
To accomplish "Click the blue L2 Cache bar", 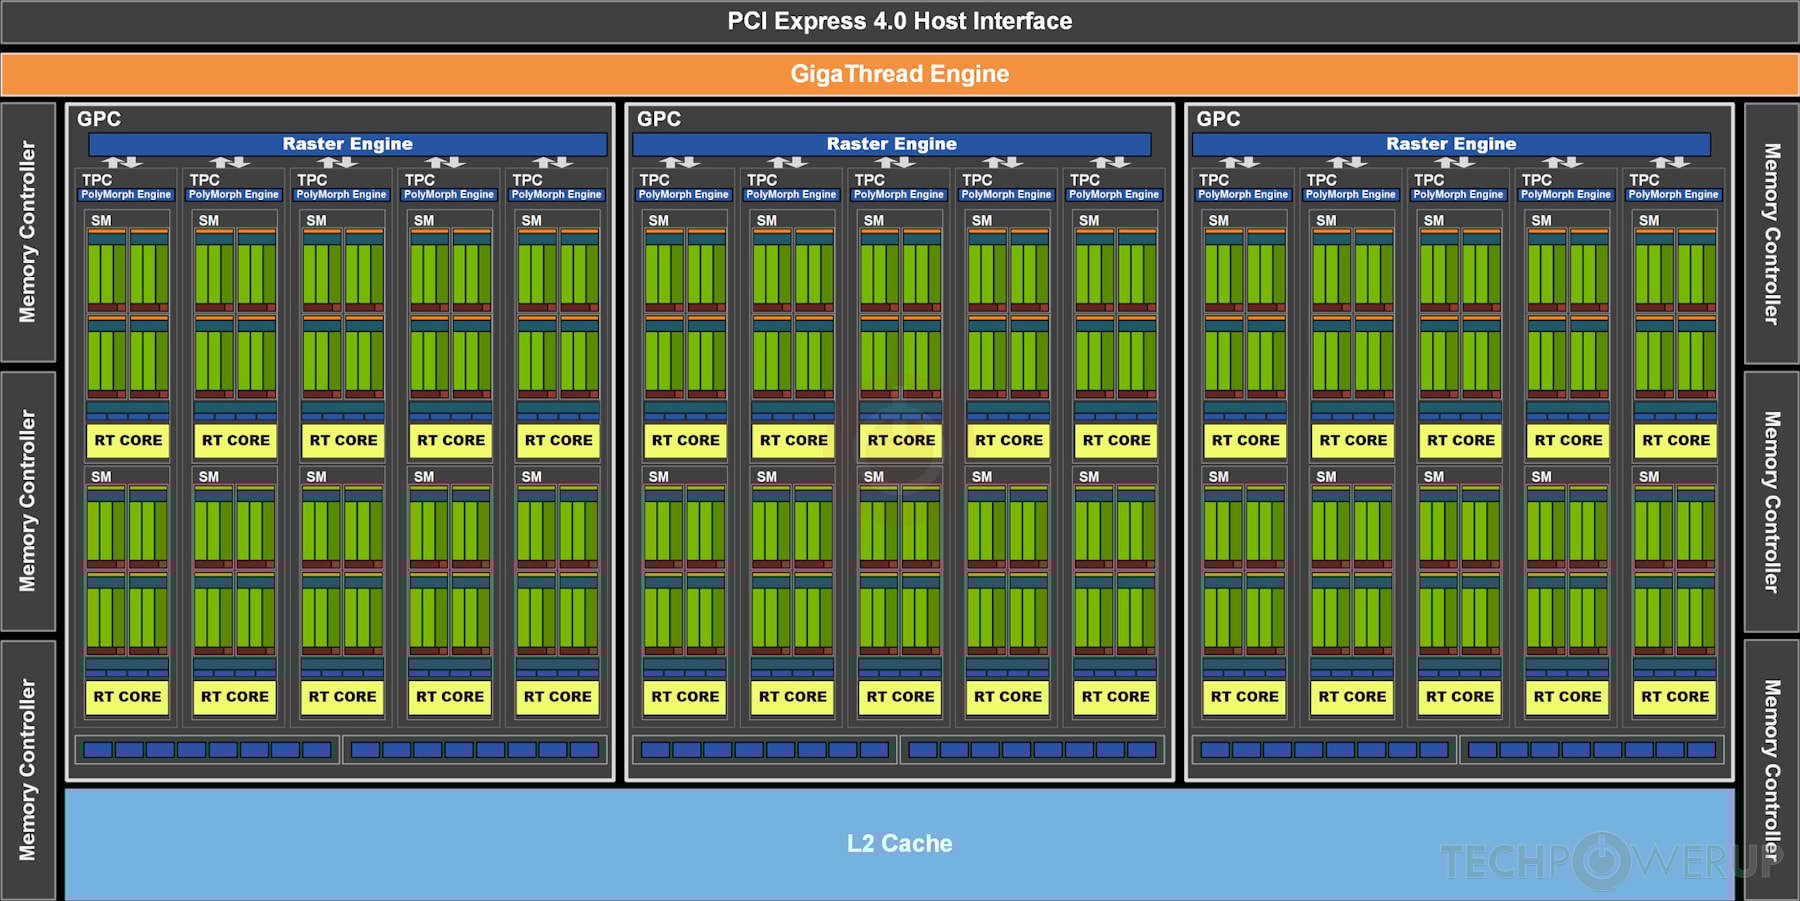I will coord(900,843).
